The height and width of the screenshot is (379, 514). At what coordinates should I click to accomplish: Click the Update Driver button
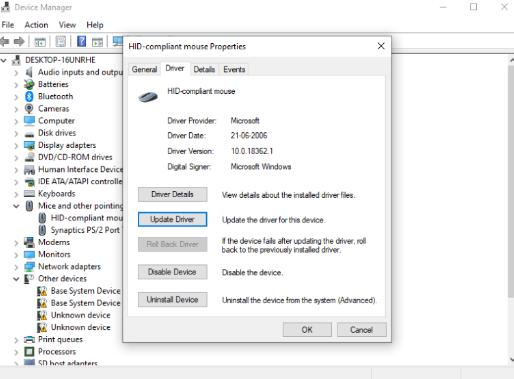(172, 219)
